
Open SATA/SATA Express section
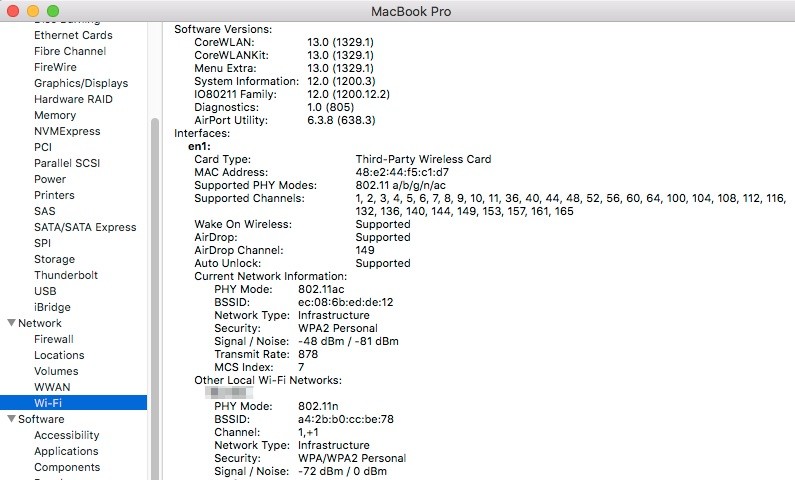point(85,227)
